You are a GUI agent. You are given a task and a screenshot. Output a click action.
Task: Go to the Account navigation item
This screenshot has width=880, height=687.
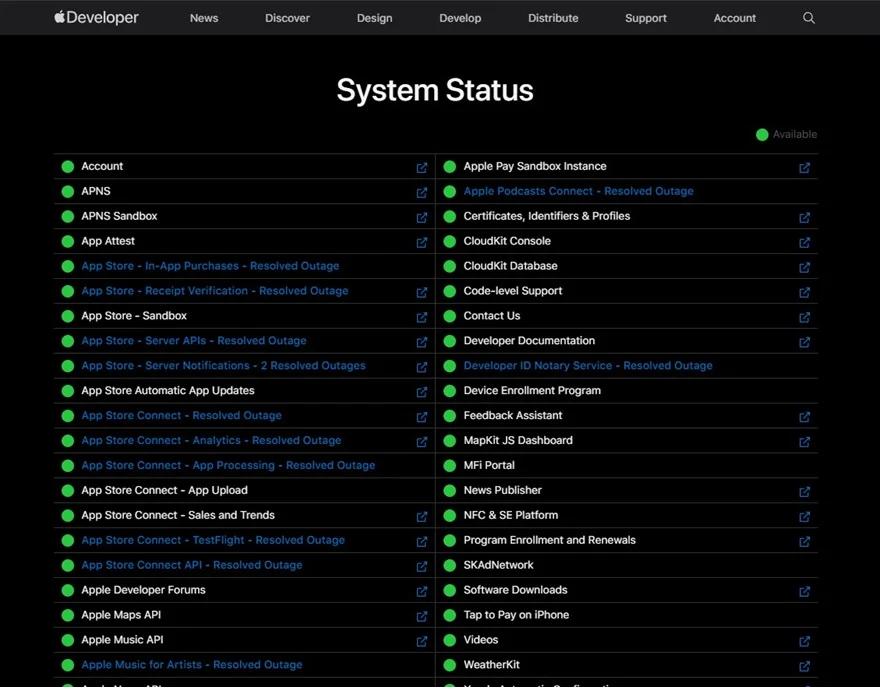click(734, 18)
